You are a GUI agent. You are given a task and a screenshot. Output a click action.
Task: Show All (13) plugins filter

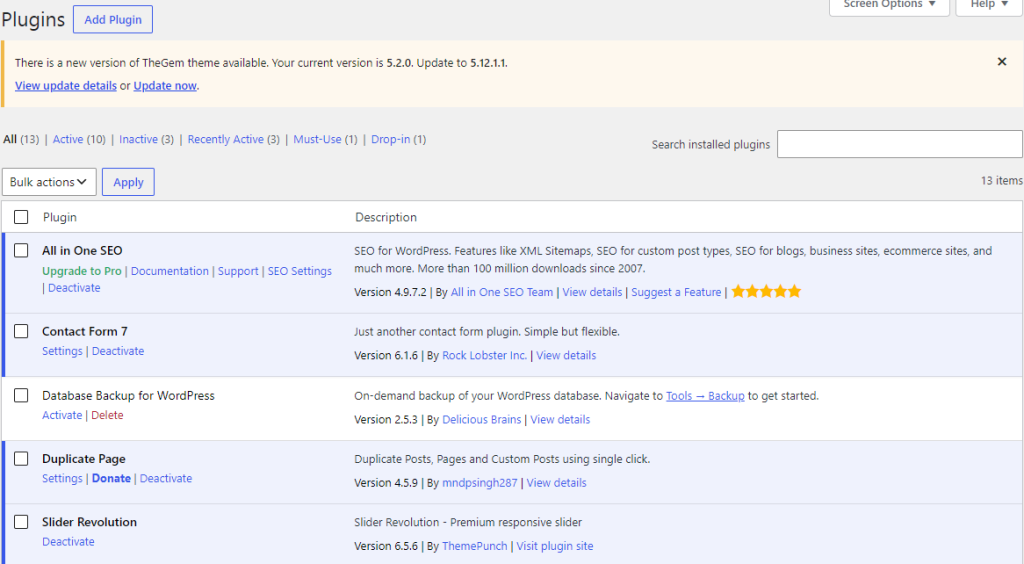(x=21, y=139)
